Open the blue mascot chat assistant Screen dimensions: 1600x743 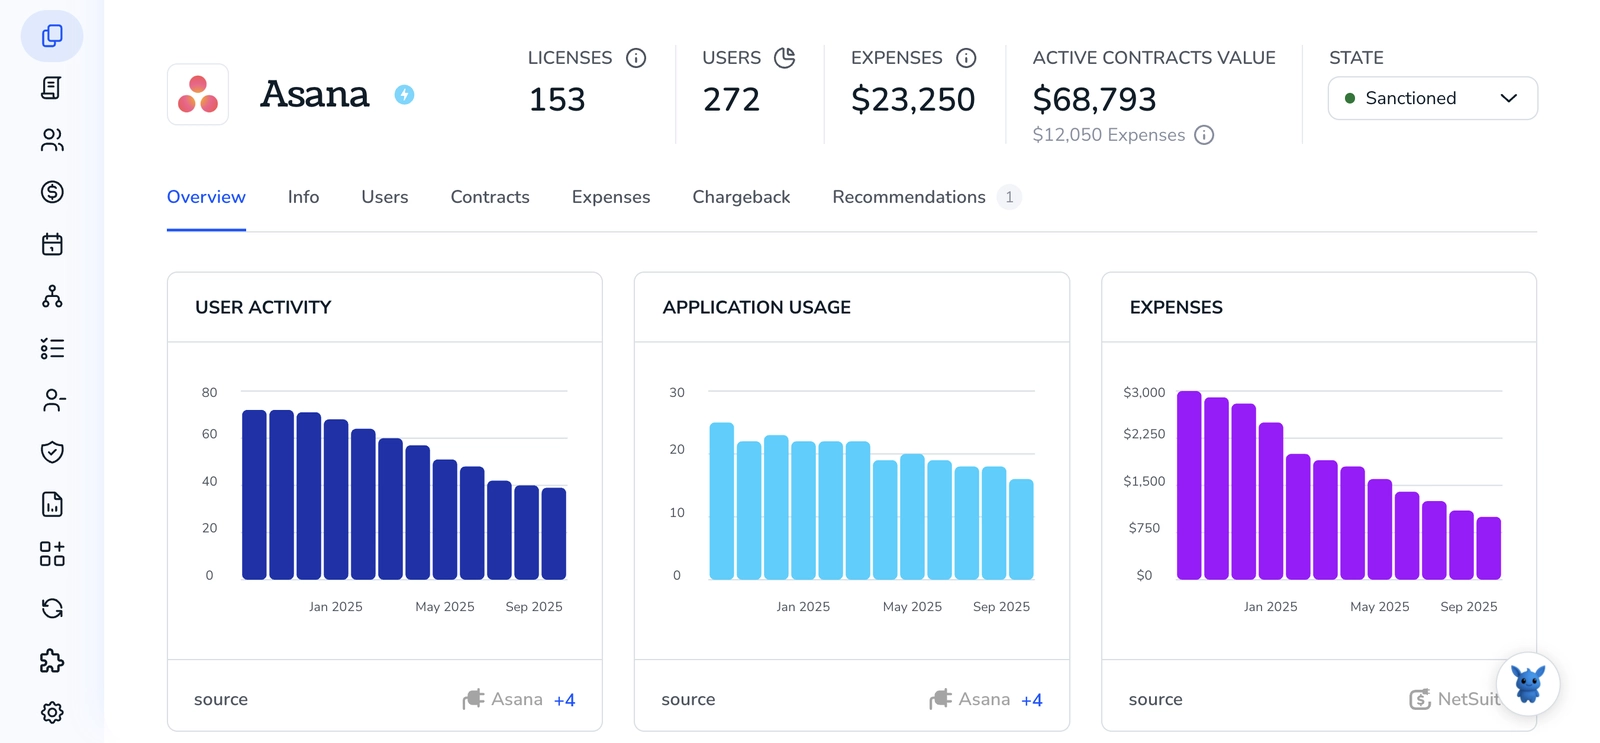[1528, 684]
